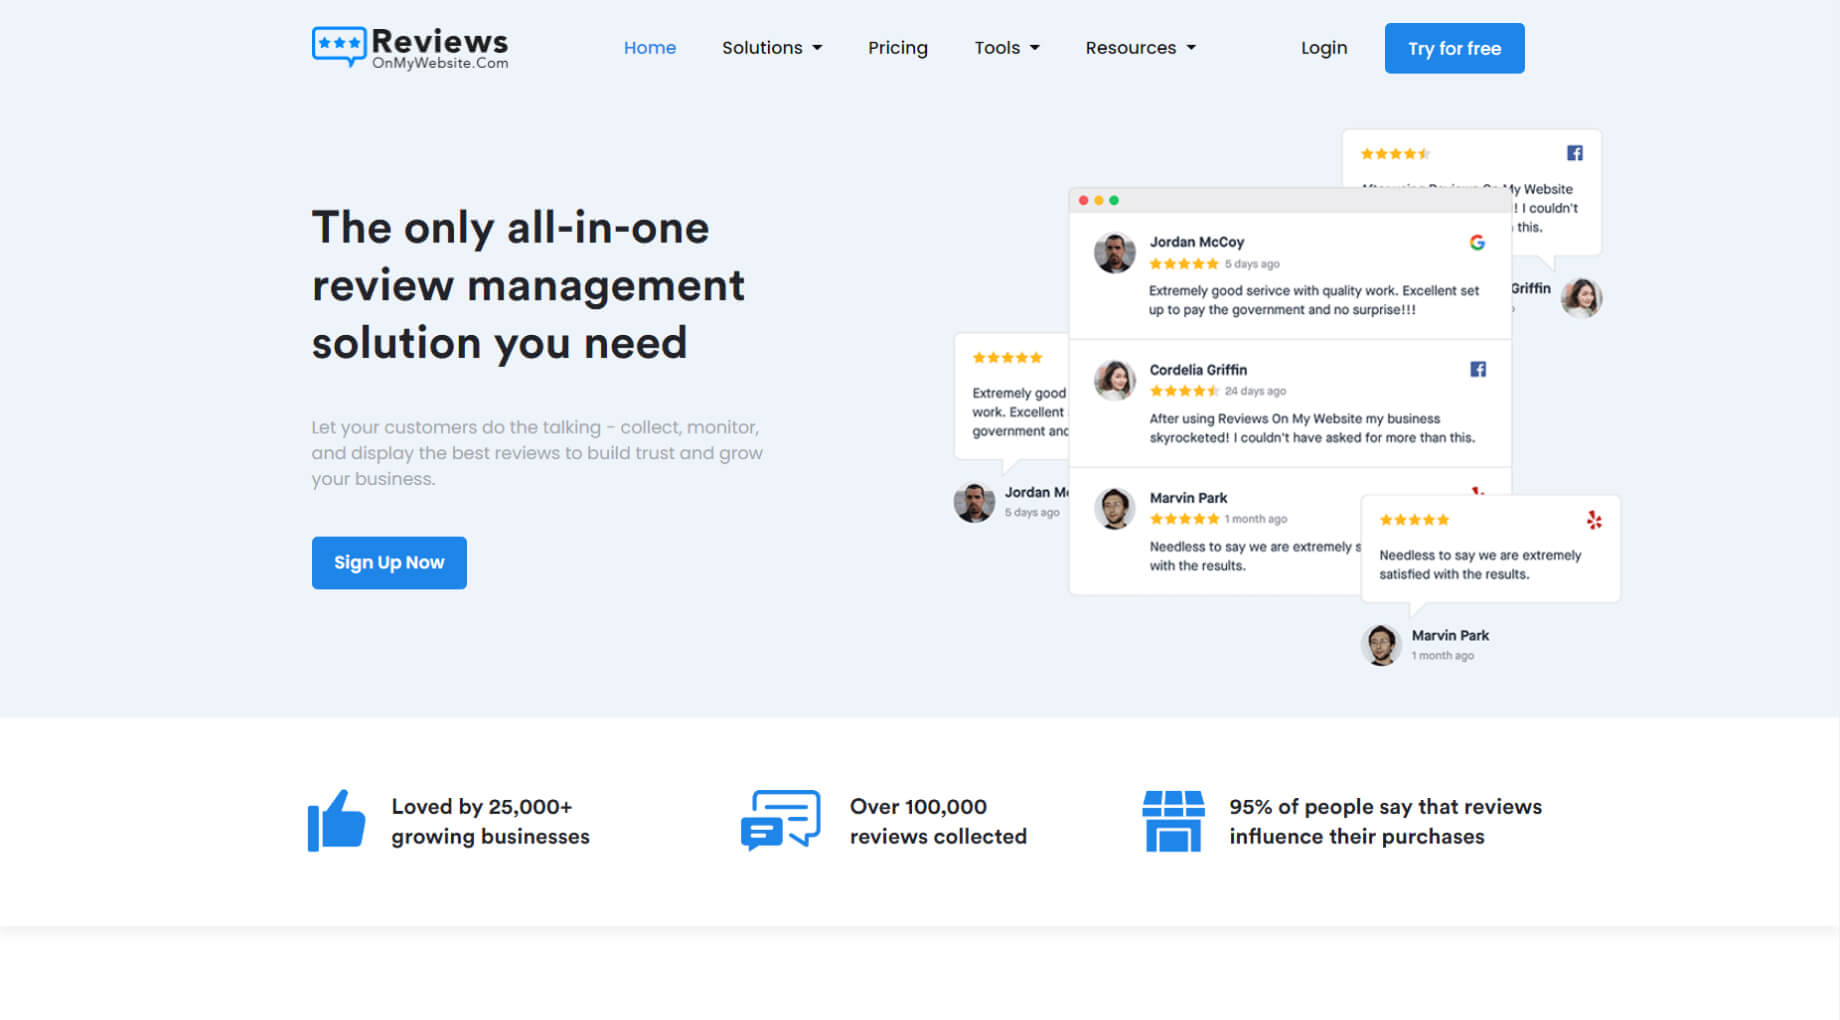Click Marvin Park's five-star rating in the list
This screenshot has height=1020, width=1840.
(1184, 519)
